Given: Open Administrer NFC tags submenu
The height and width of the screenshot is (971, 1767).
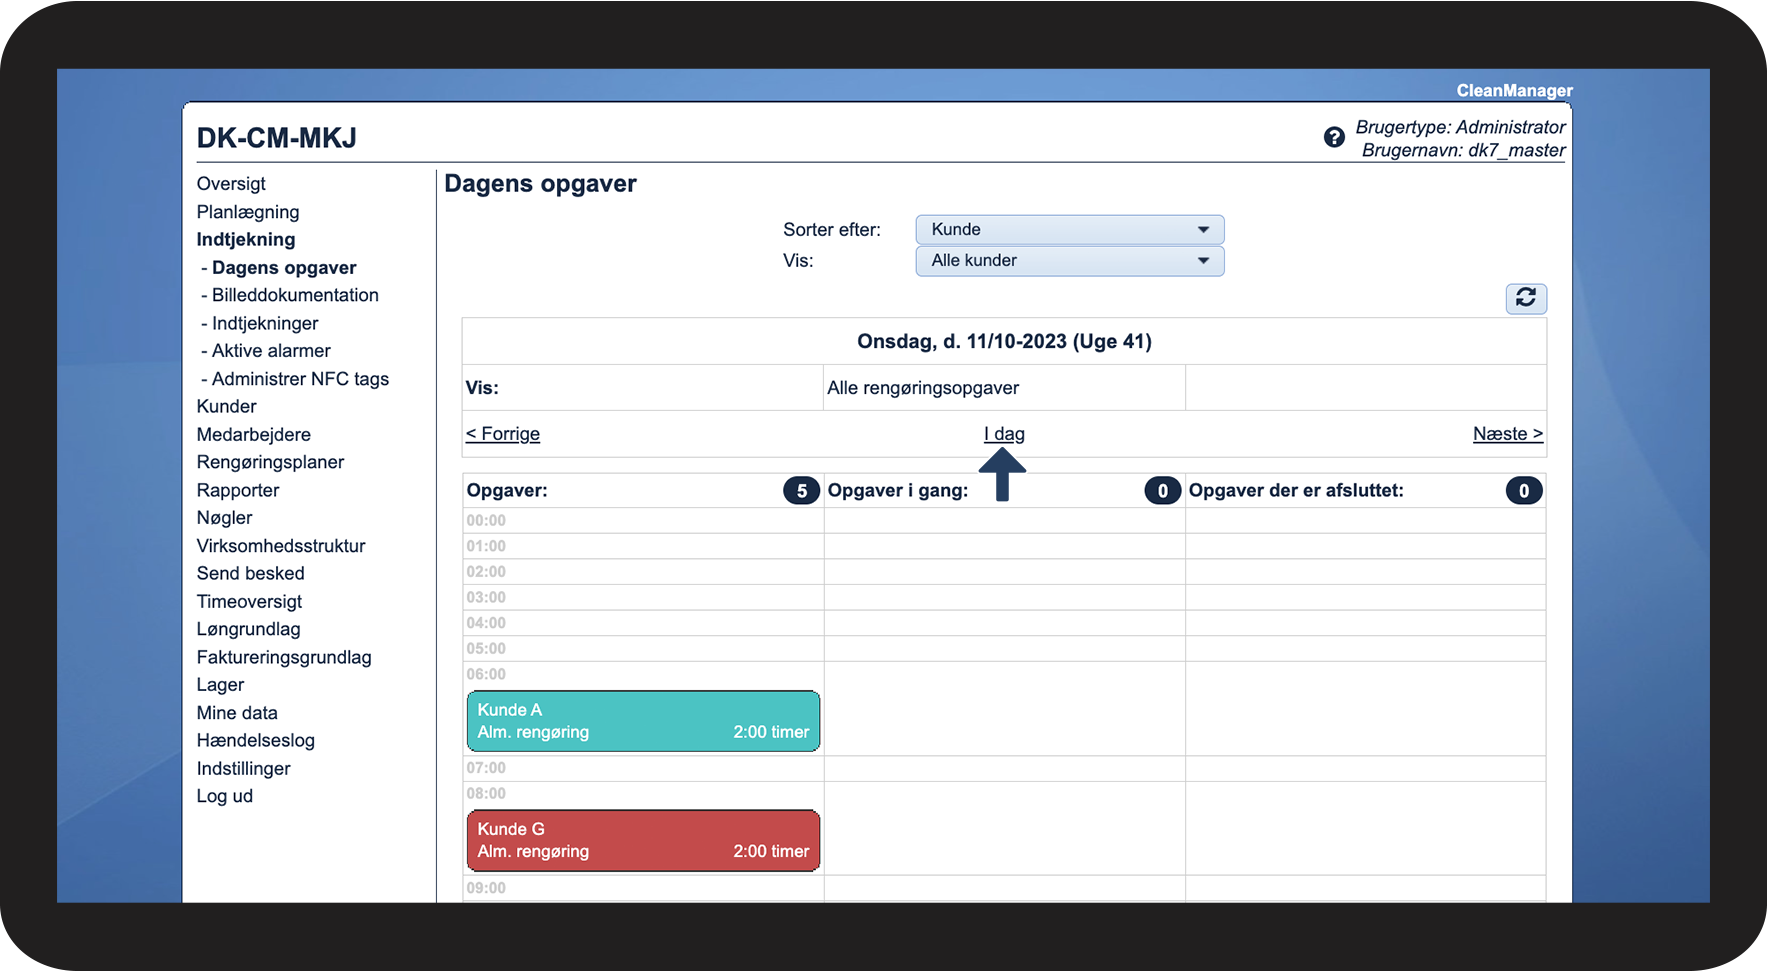Looking at the screenshot, I should (x=300, y=379).
